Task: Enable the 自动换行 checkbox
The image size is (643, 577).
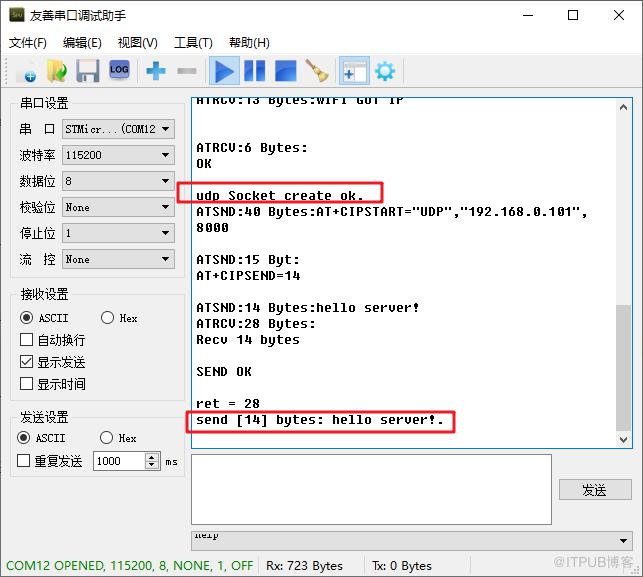Action: (x=52, y=340)
